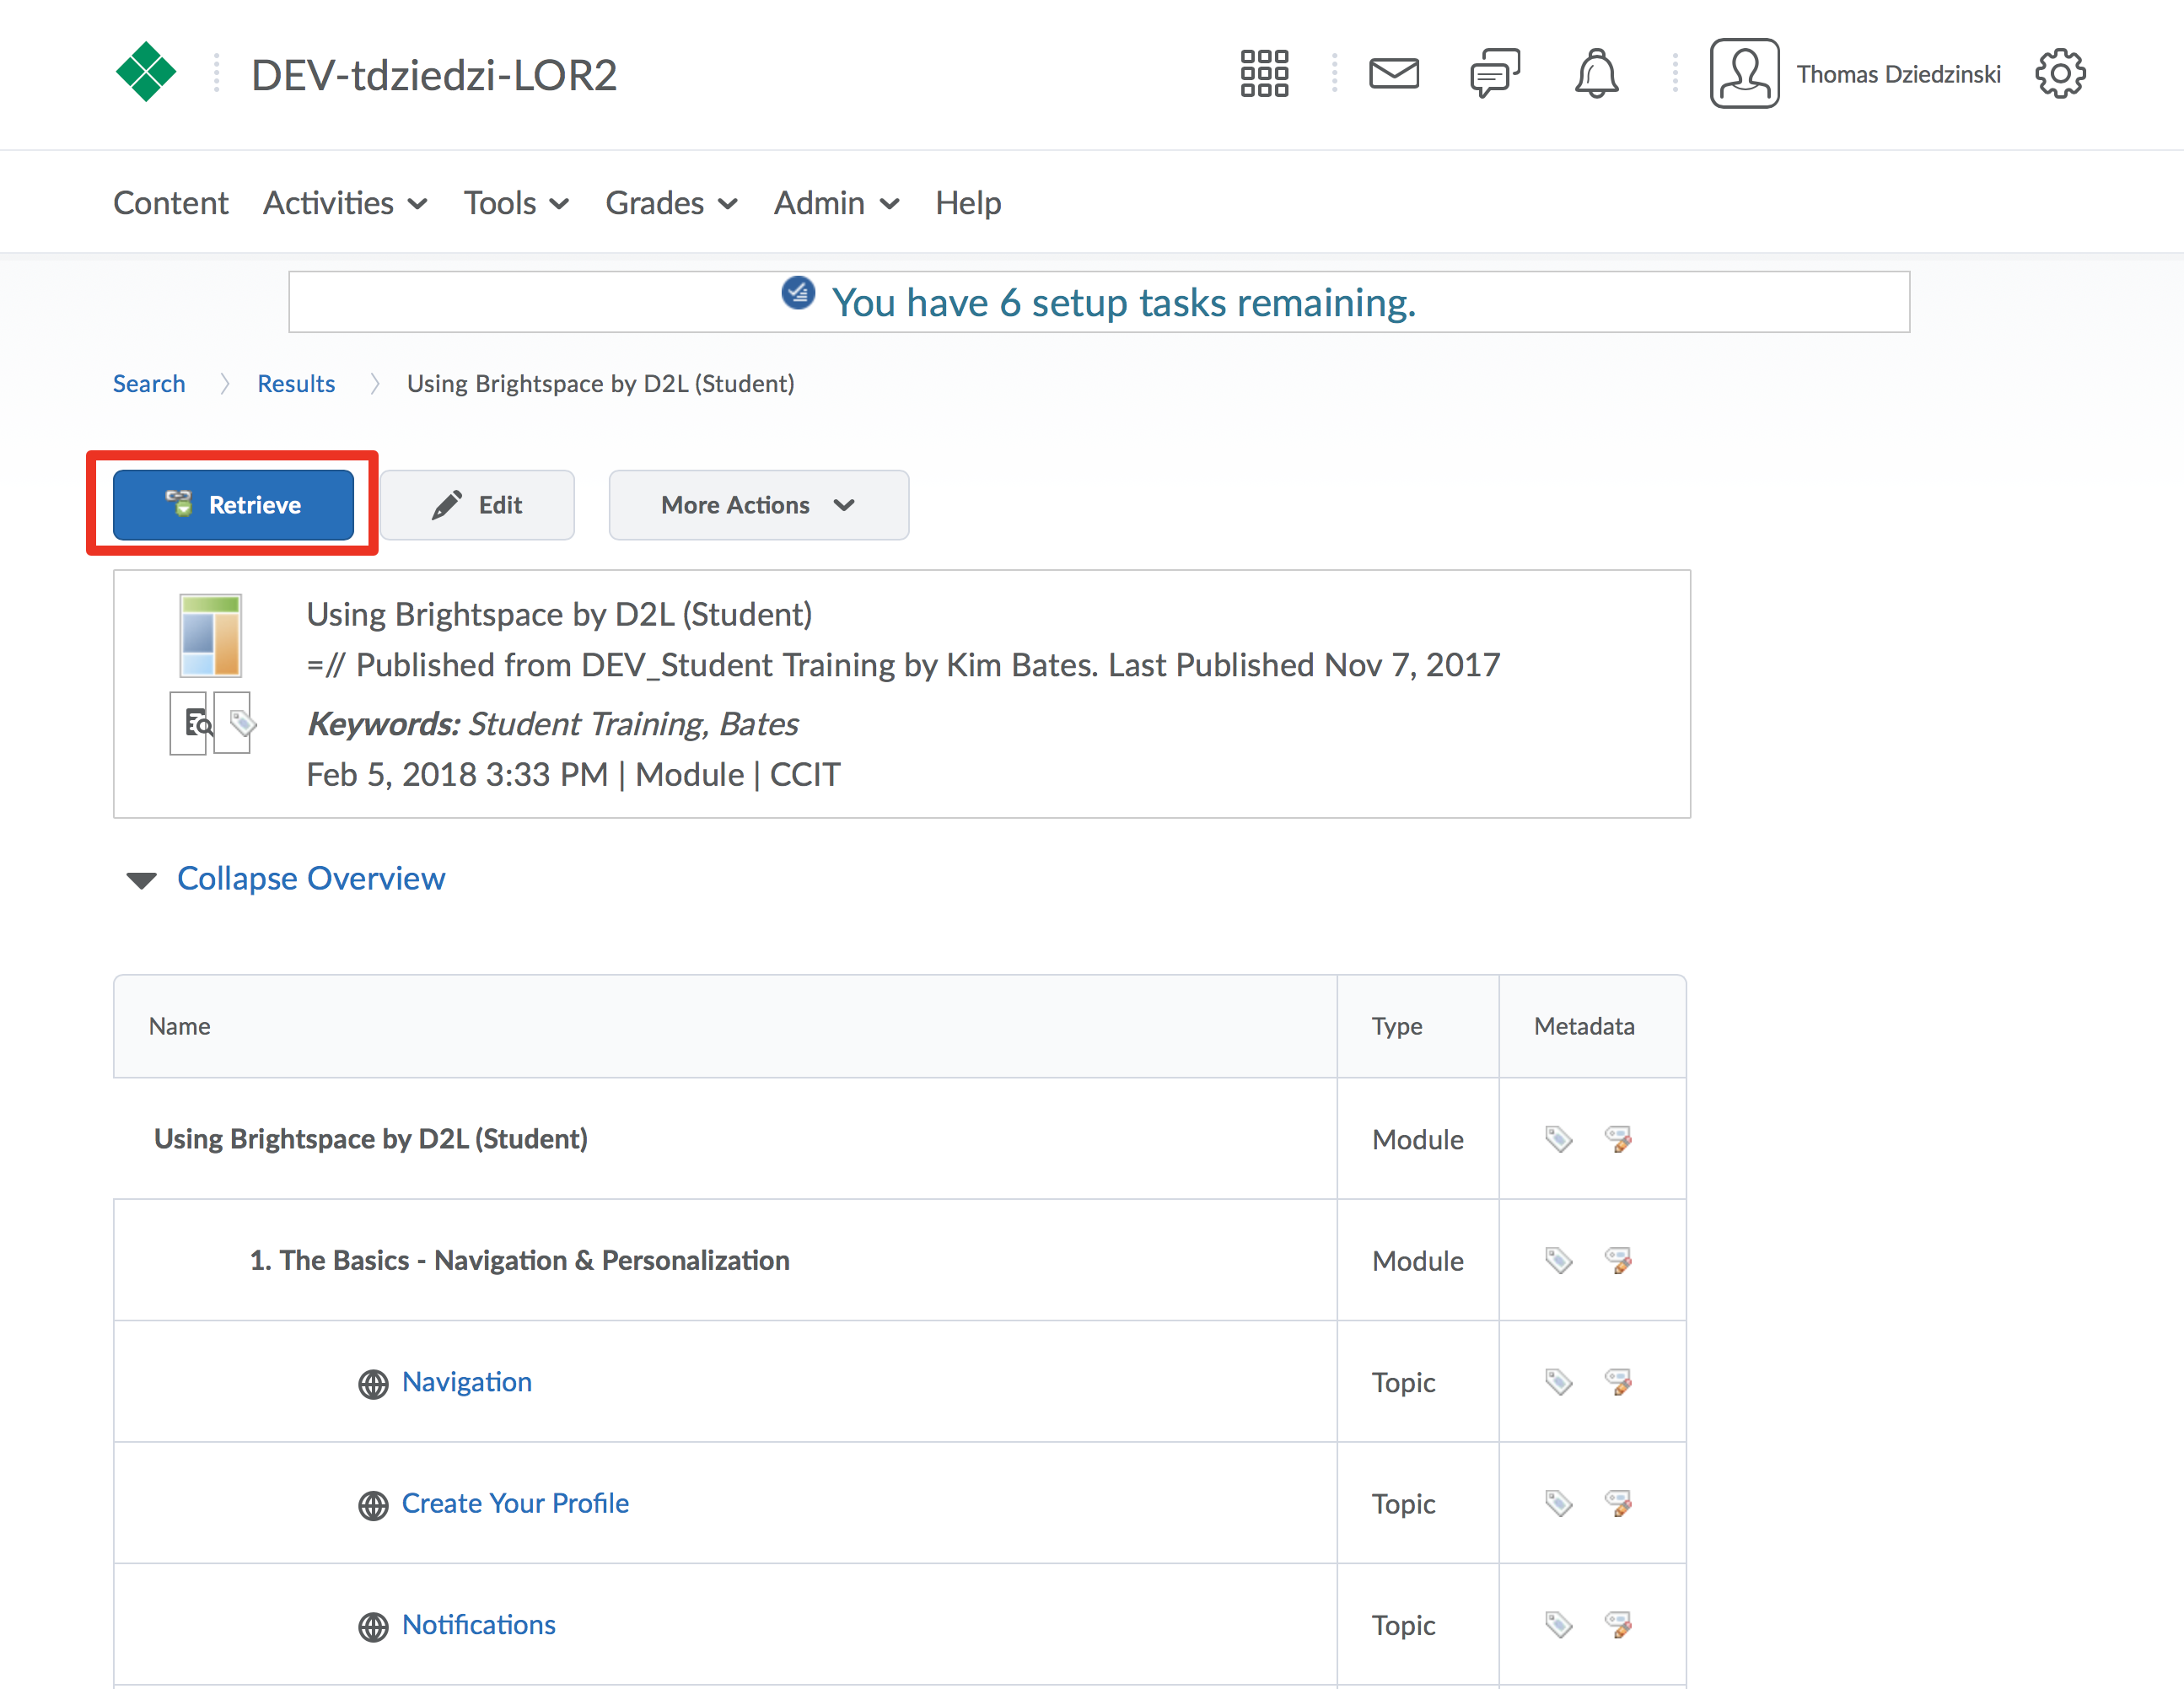
Task: Open the course selector grid icon
Action: tap(1264, 73)
